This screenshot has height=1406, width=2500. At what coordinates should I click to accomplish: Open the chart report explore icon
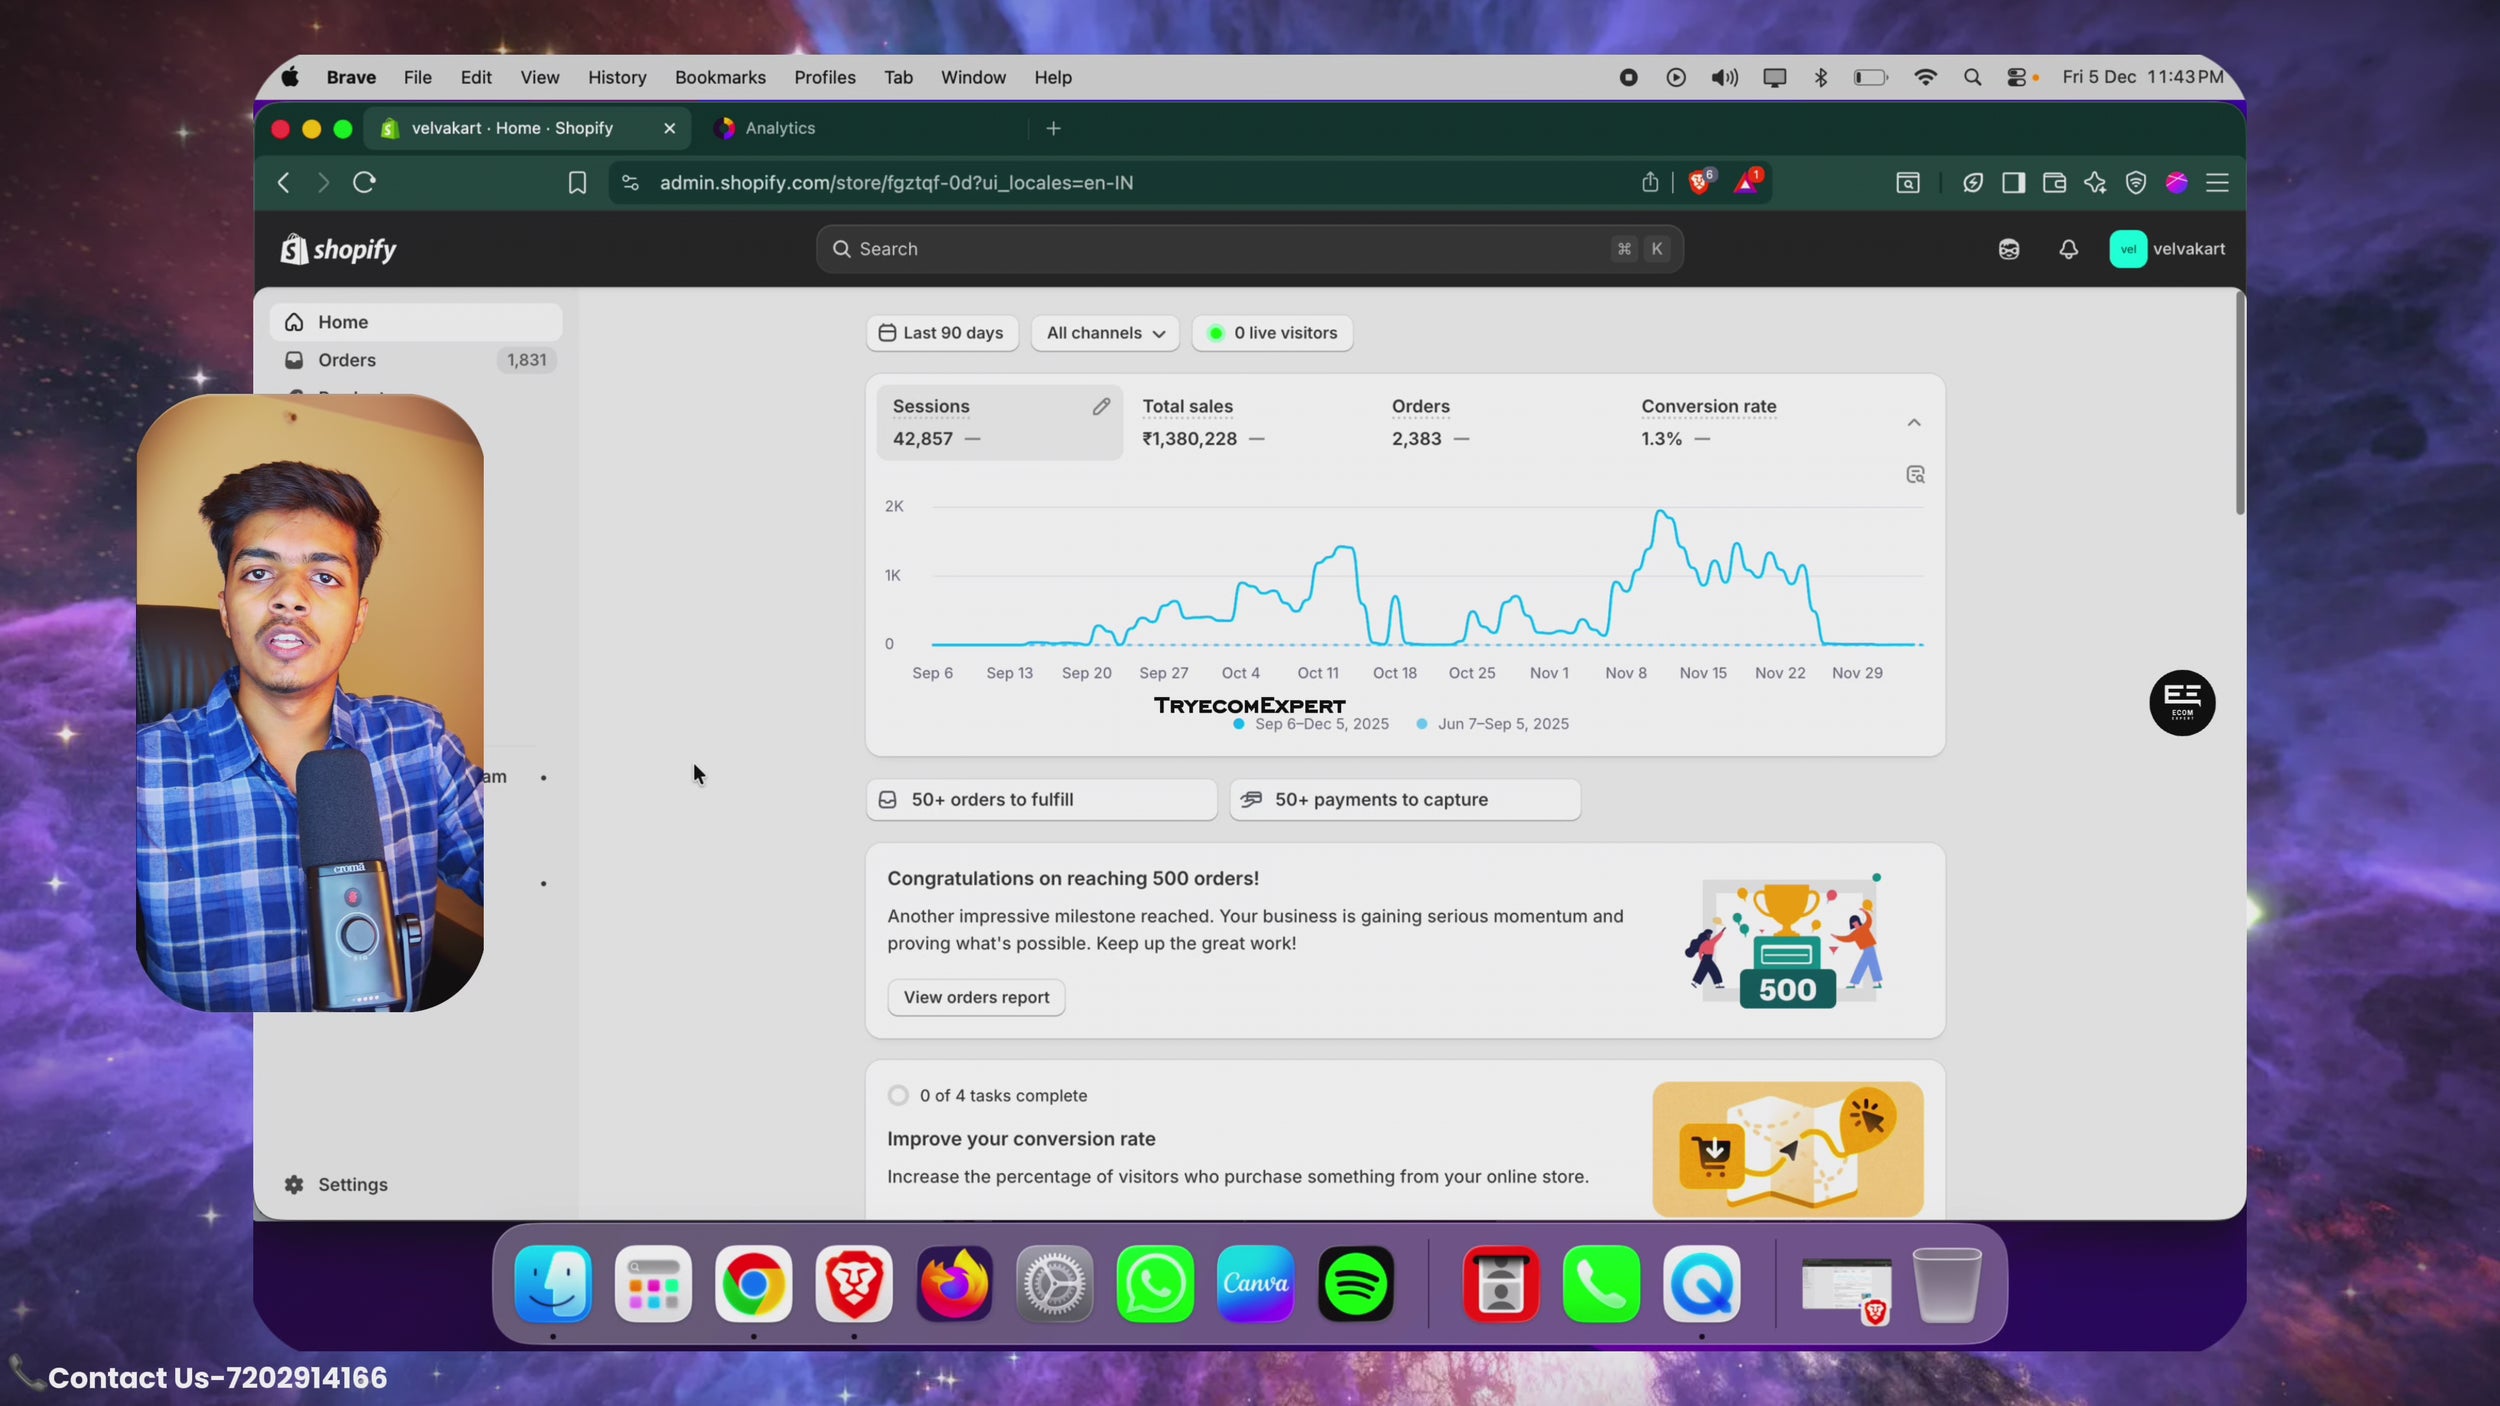[x=1914, y=475]
